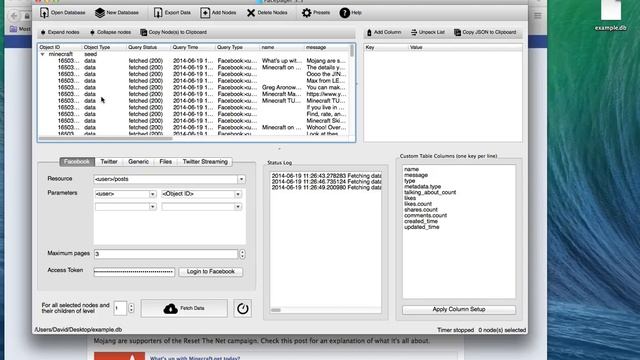Switch to the Facebook tab
The height and width of the screenshot is (360, 640).
tap(77, 162)
